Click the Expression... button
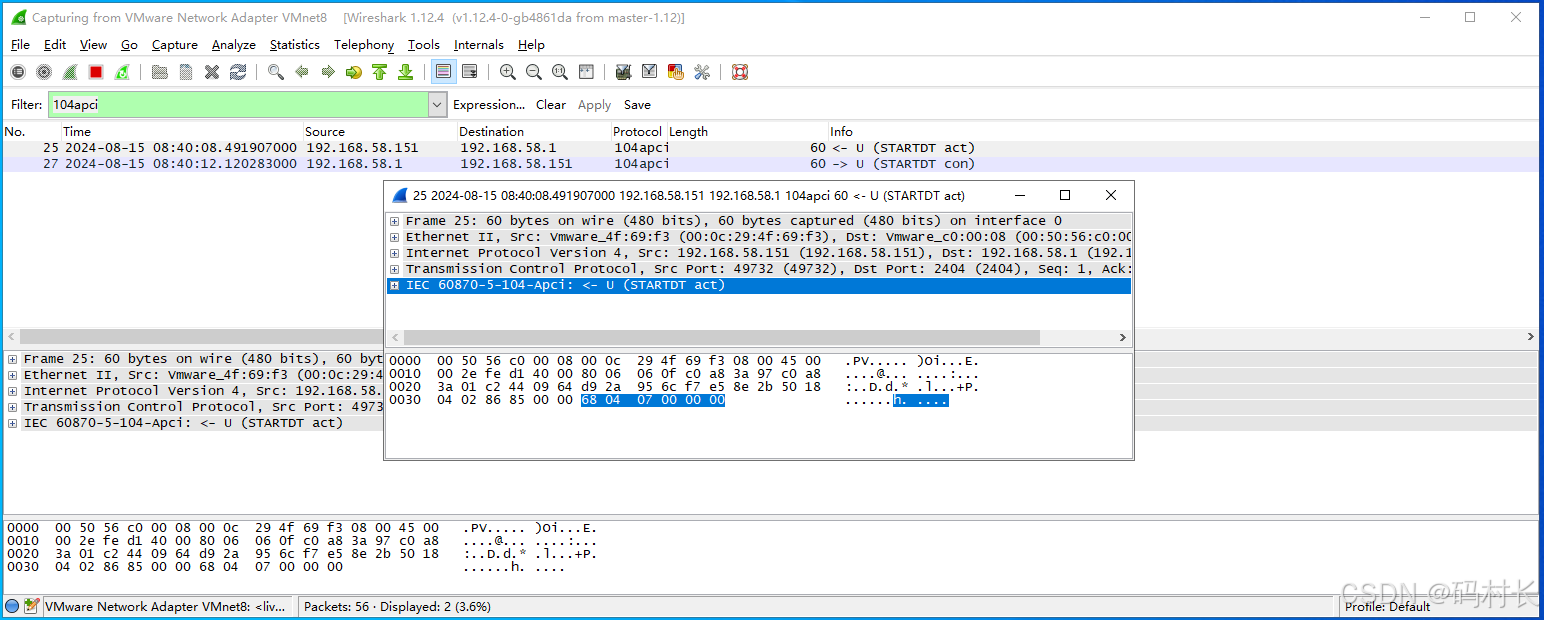Screen dimensions: 1544x620 click(489, 105)
